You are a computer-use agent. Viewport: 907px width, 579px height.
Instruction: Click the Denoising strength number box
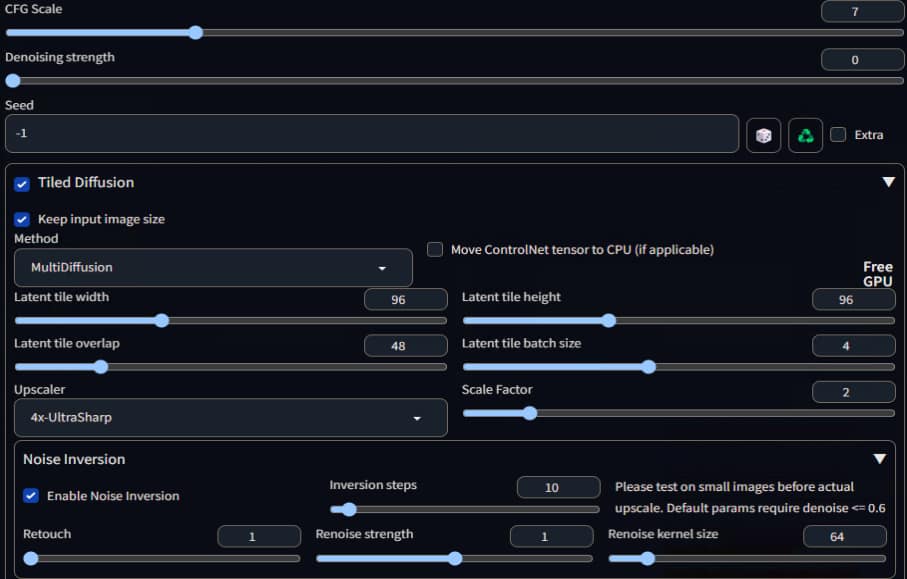pyautogui.click(x=855, y=60)
